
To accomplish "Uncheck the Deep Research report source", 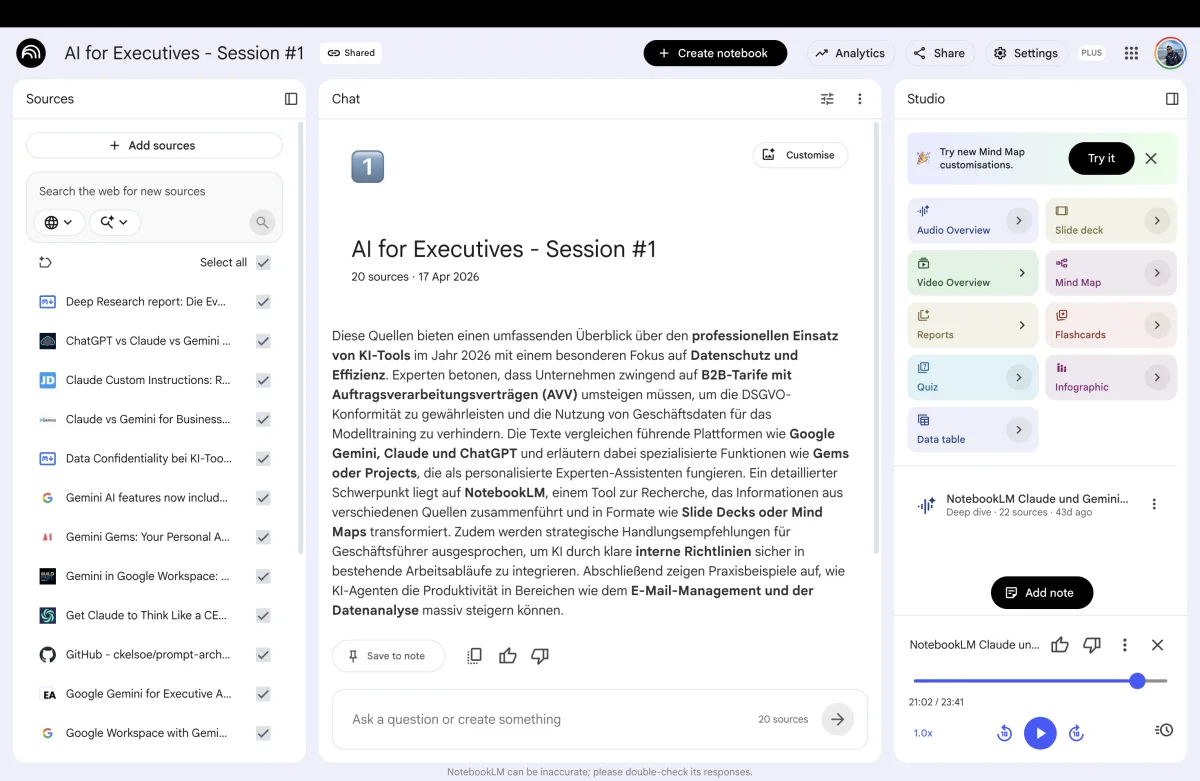I will (x=263, y=301).
